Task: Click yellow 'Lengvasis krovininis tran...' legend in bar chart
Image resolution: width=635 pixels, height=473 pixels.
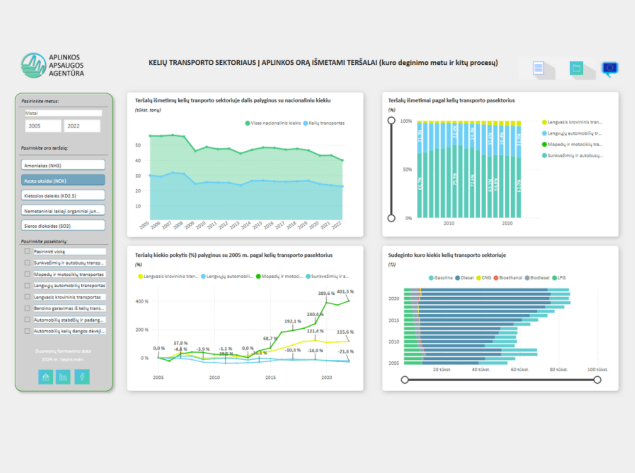Action: [x=572, y=122]
